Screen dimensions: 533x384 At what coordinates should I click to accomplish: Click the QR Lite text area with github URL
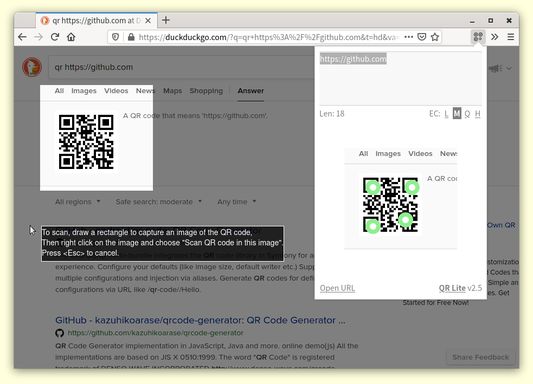tap(400, 78)
